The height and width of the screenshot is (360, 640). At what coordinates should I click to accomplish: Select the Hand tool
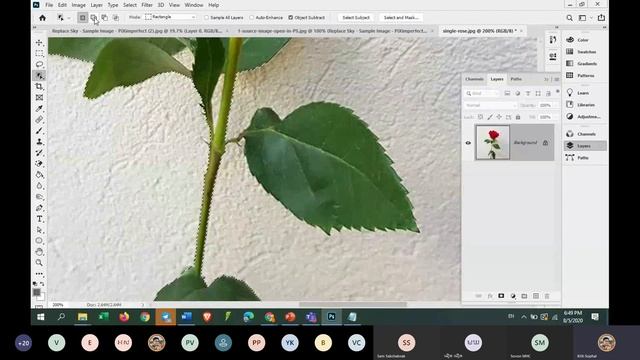tap(39, 252)
